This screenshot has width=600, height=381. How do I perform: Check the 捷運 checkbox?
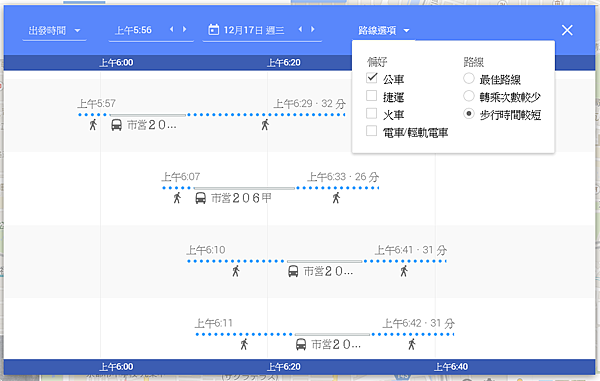click(x=372, y=96)
